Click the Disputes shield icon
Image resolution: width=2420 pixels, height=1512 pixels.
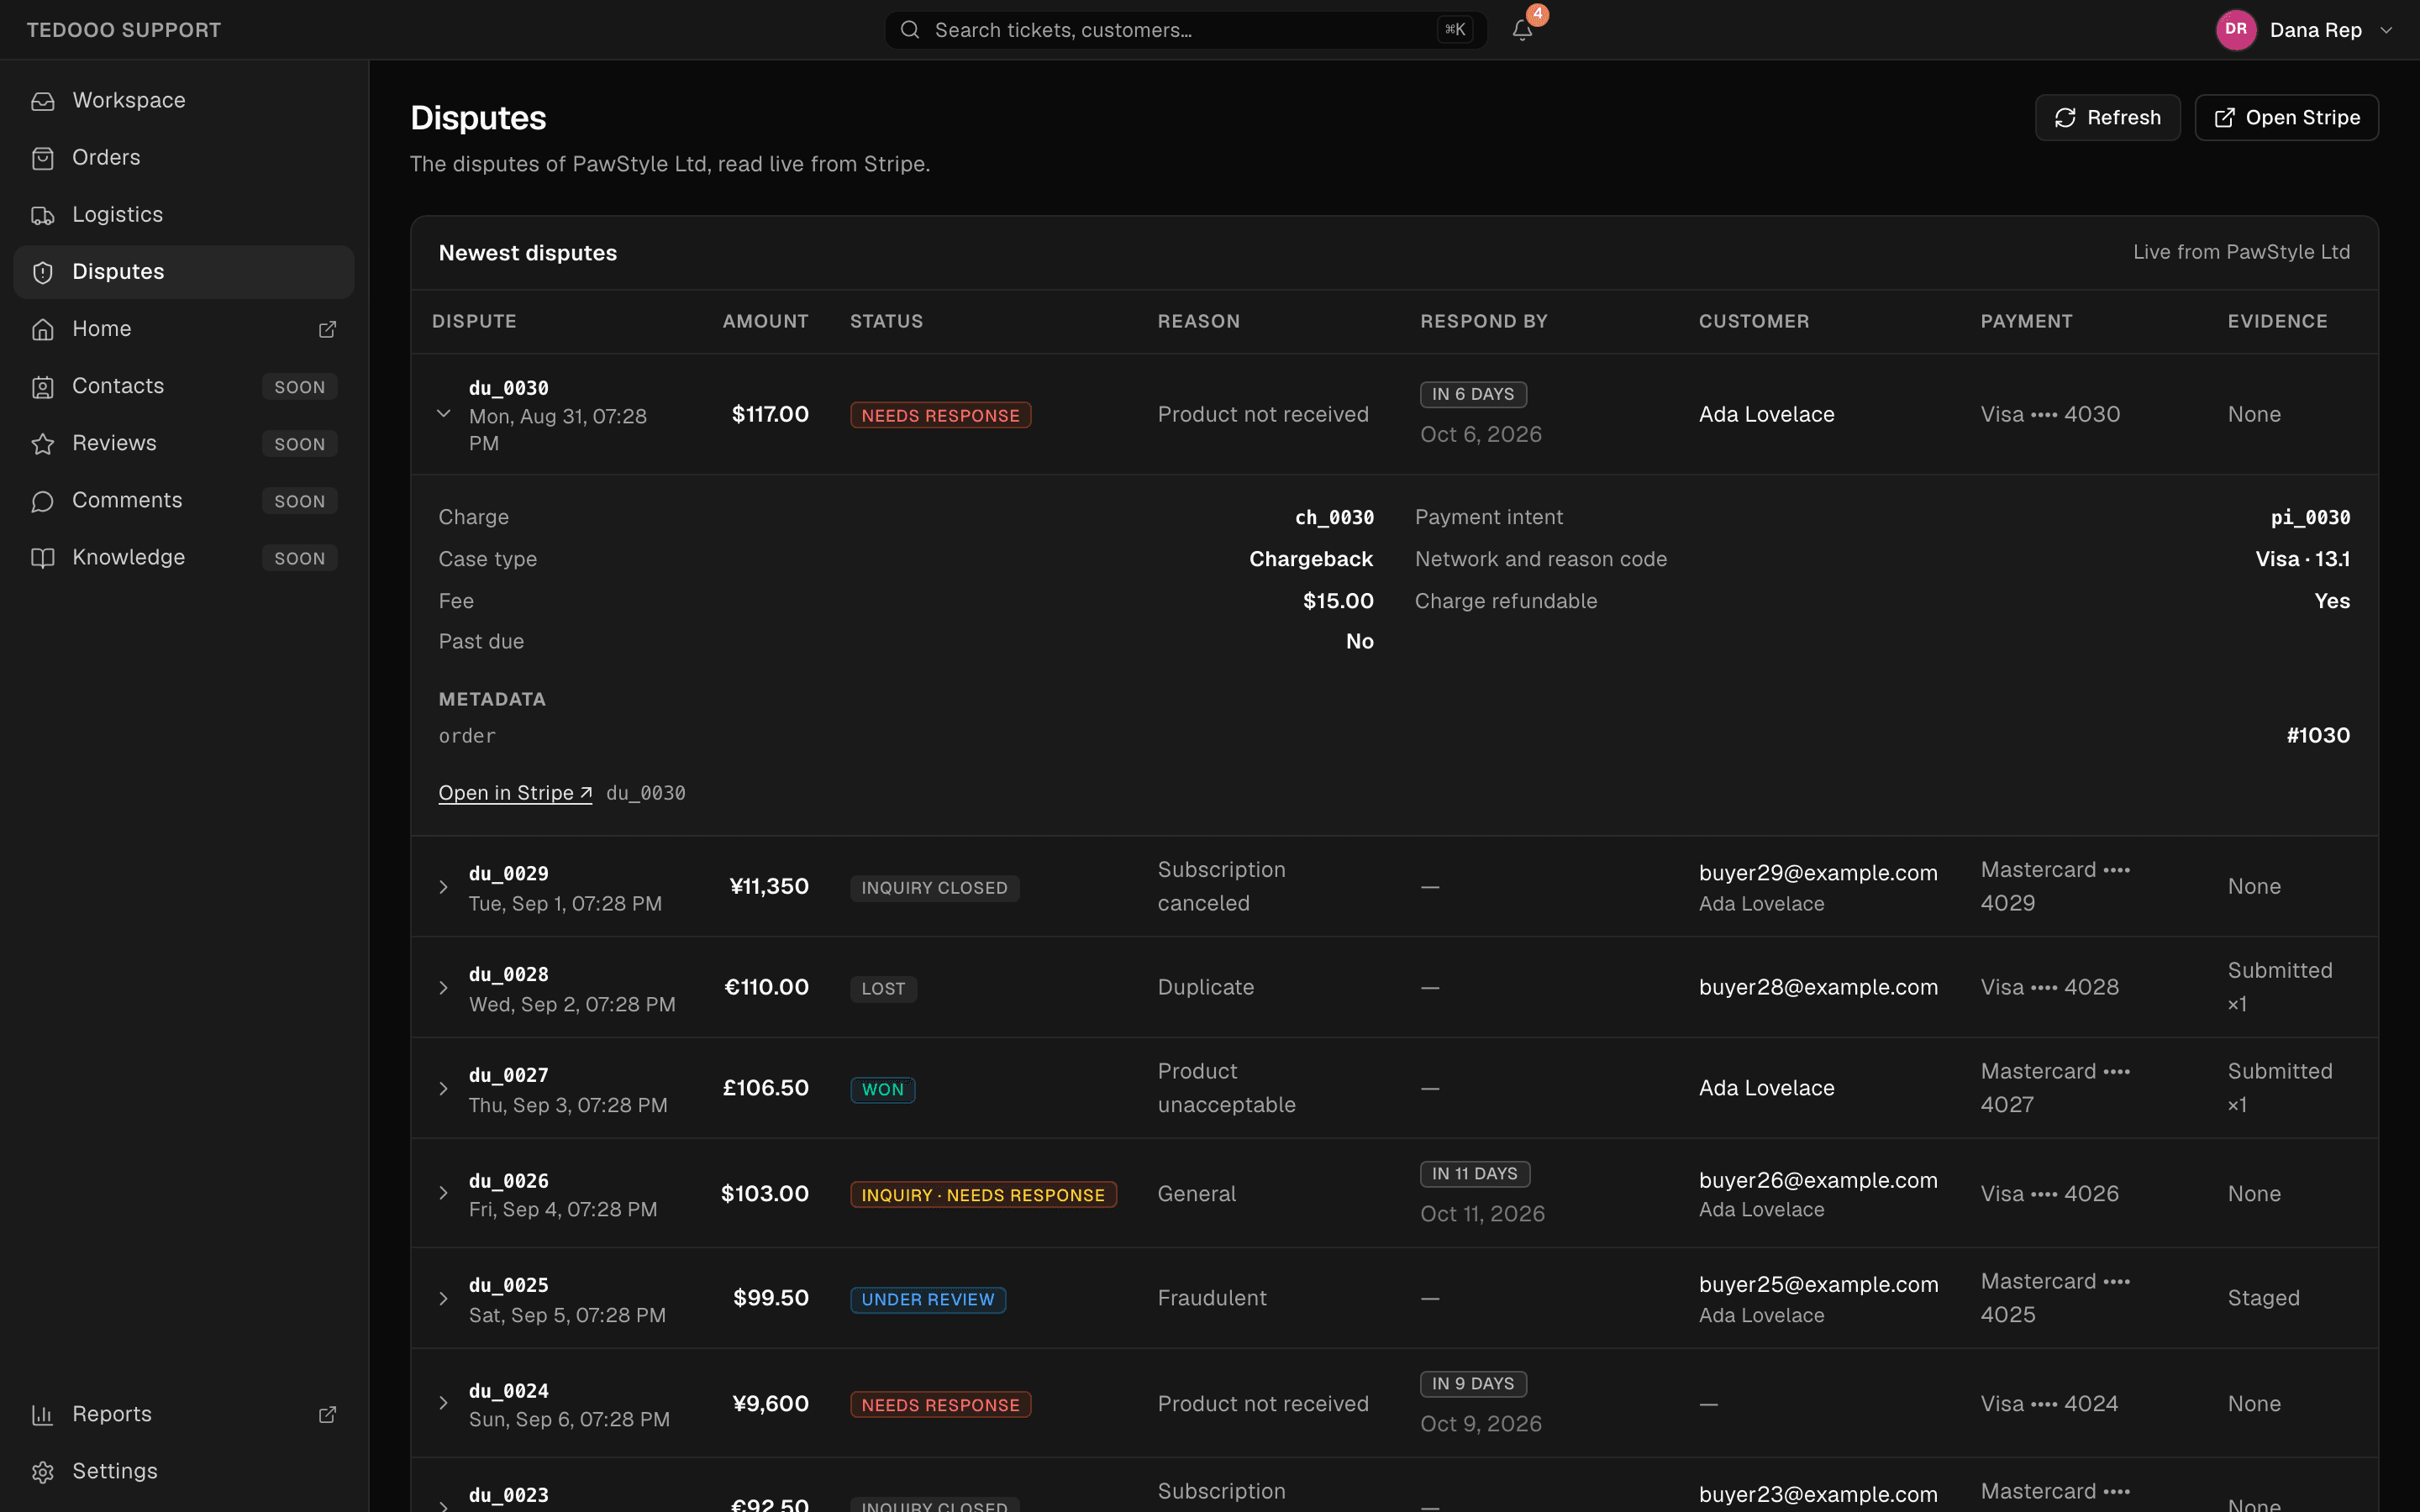click(x=43, y=272)
